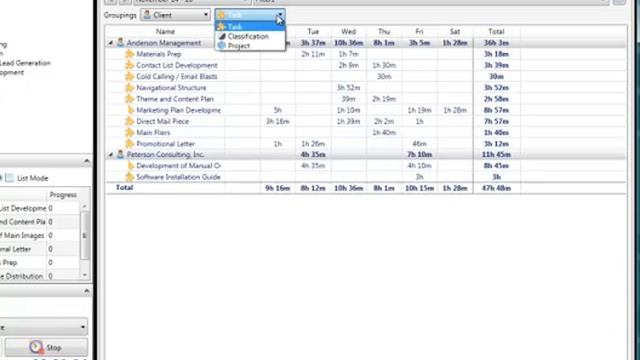The image size is (640, 360).
Task: Select Promotional Letter row name
Action: click(165, 144)
